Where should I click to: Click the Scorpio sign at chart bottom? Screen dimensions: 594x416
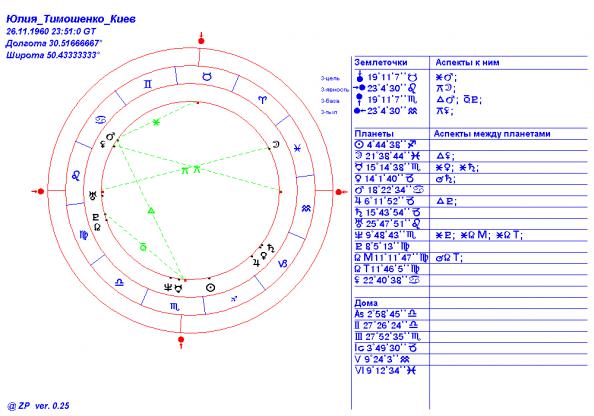(x=175, y=307)
